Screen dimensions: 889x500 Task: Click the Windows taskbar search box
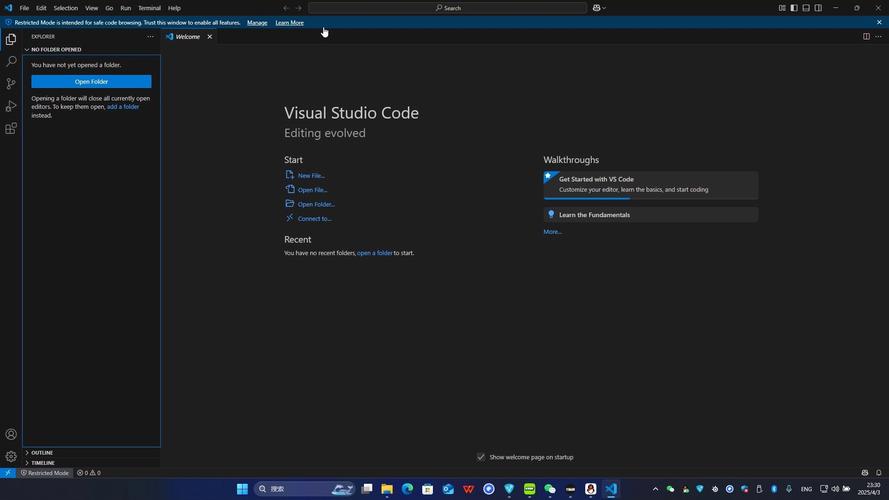point(304,489)
